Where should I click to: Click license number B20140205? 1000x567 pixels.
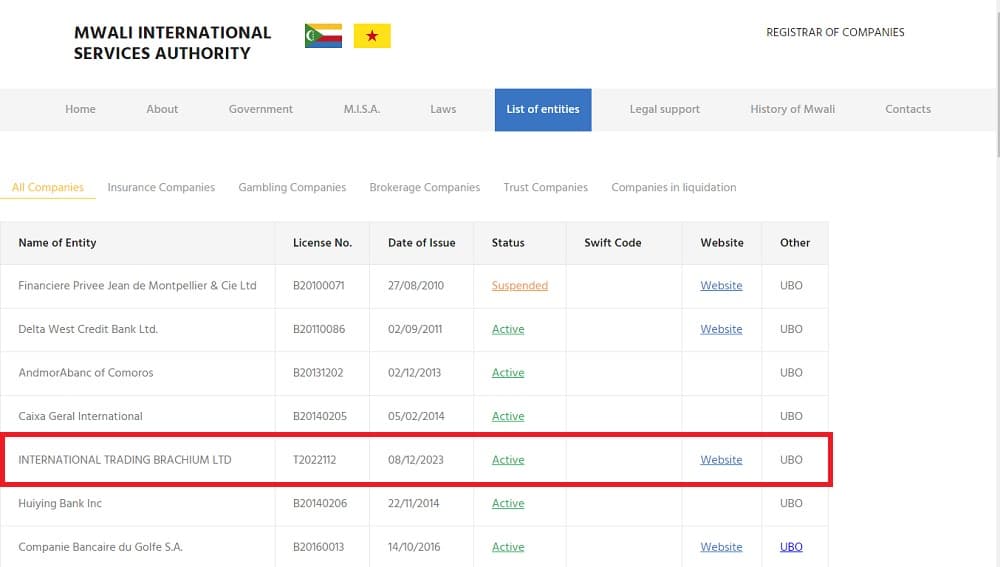pyautogui.click(x=320, y=416)
